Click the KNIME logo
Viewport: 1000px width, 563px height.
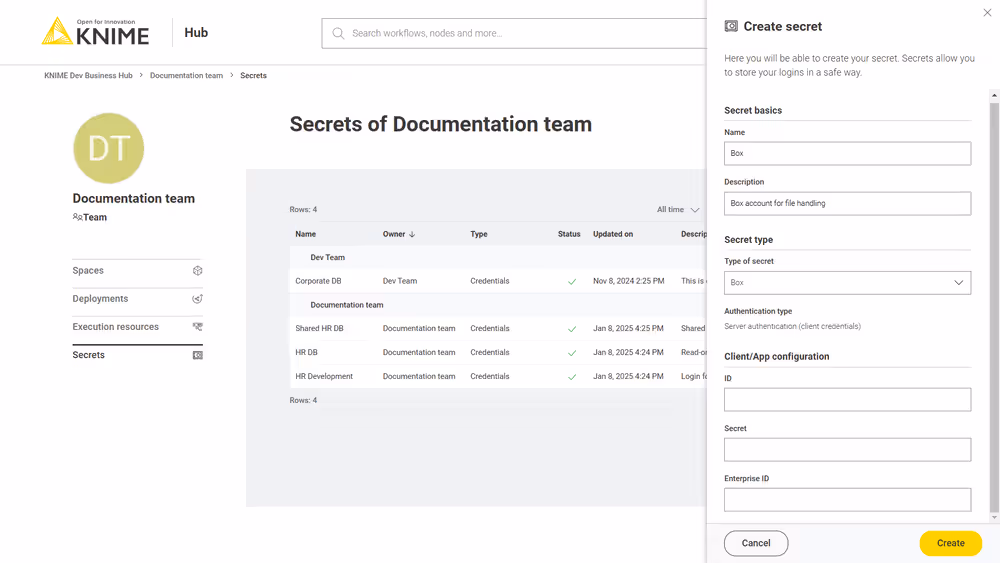[x=96, y=31]
